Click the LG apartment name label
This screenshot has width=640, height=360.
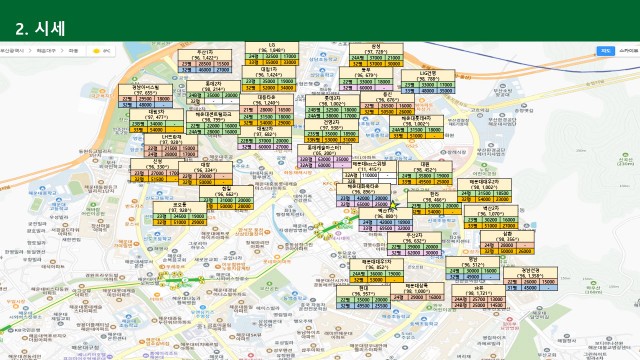[x=271, y=45]
